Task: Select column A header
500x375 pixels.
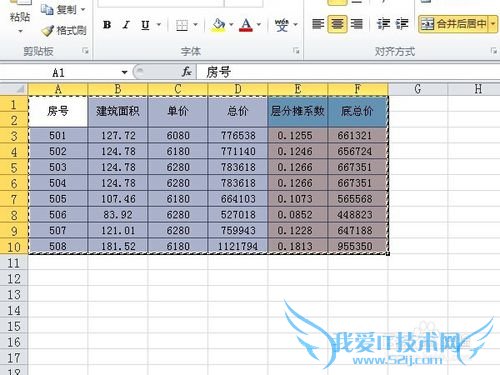Action: pos(58,89)
